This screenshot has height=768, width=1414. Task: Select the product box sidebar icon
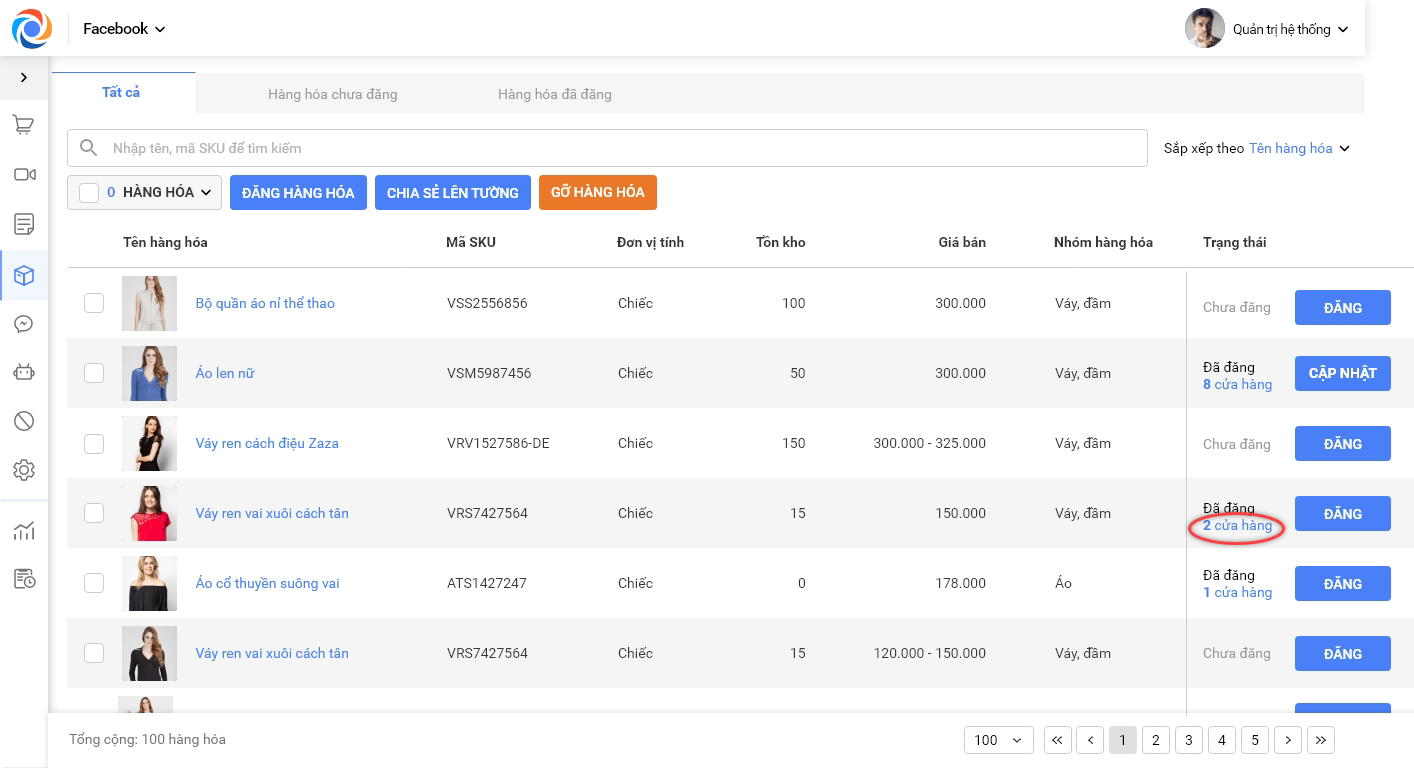(24, 275)
